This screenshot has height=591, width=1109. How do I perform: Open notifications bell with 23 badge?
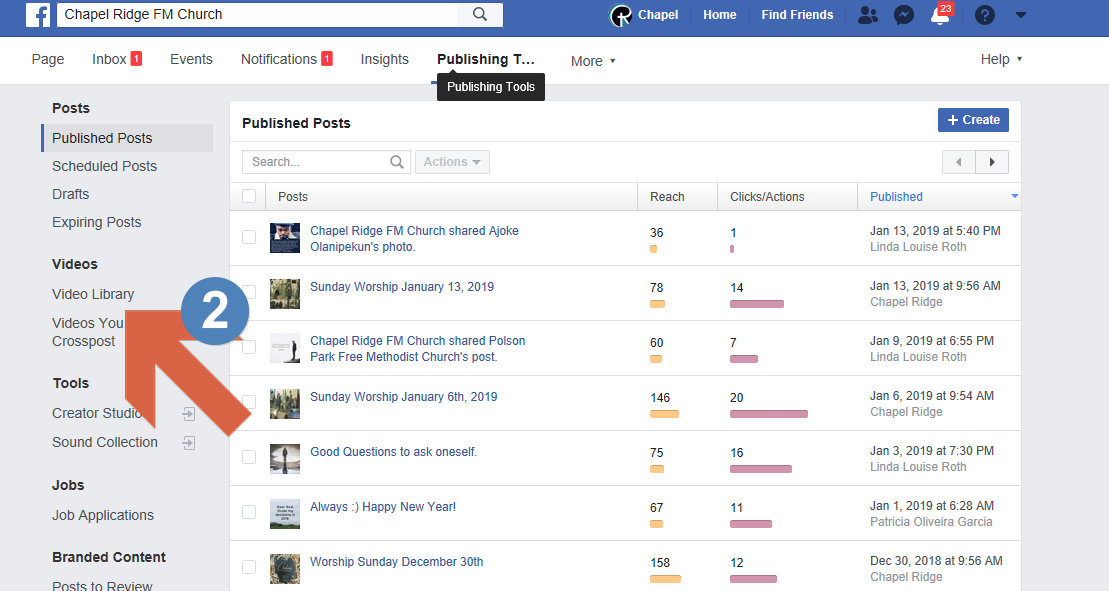coord(941,15)
